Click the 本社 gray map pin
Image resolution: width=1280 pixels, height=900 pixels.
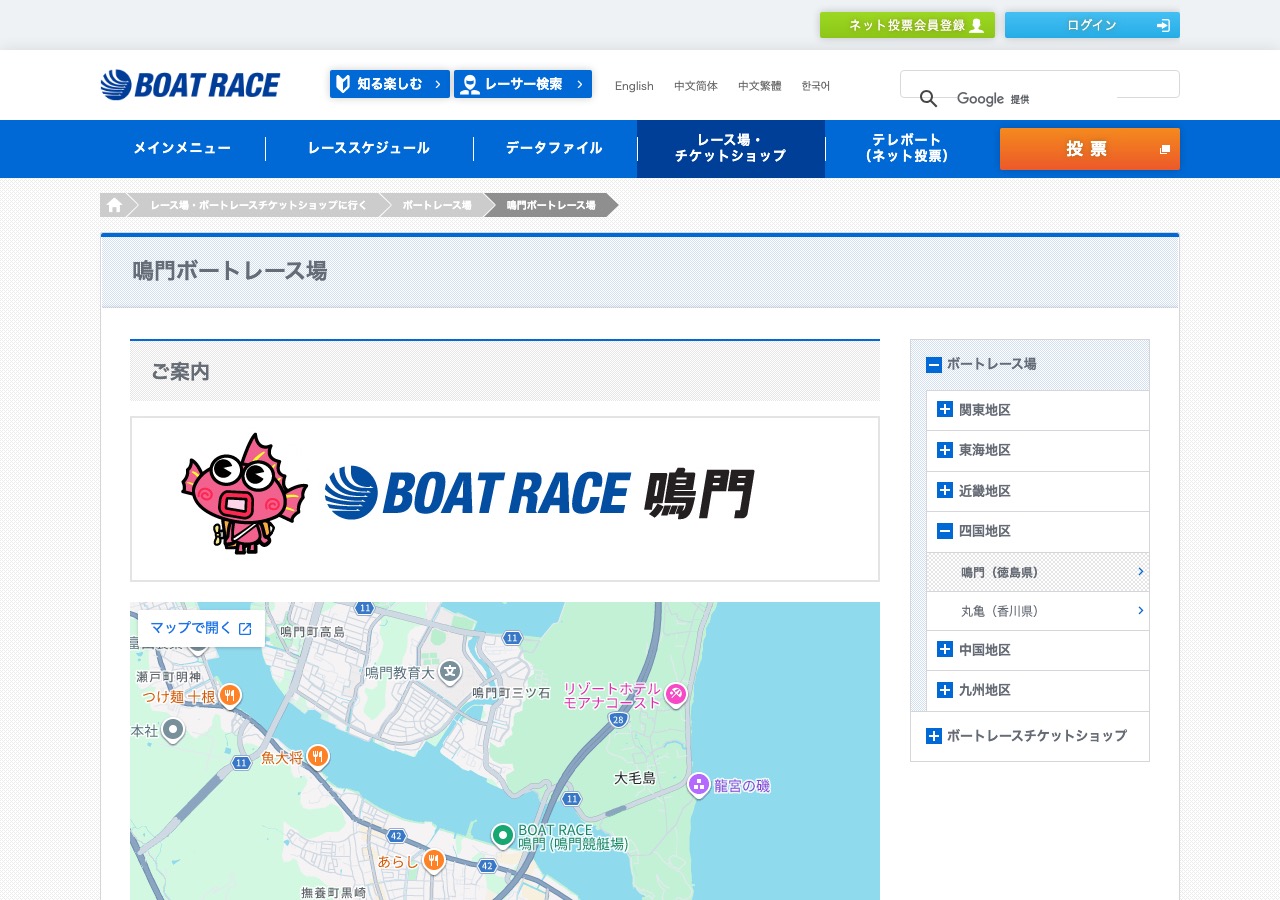(173, 730)
